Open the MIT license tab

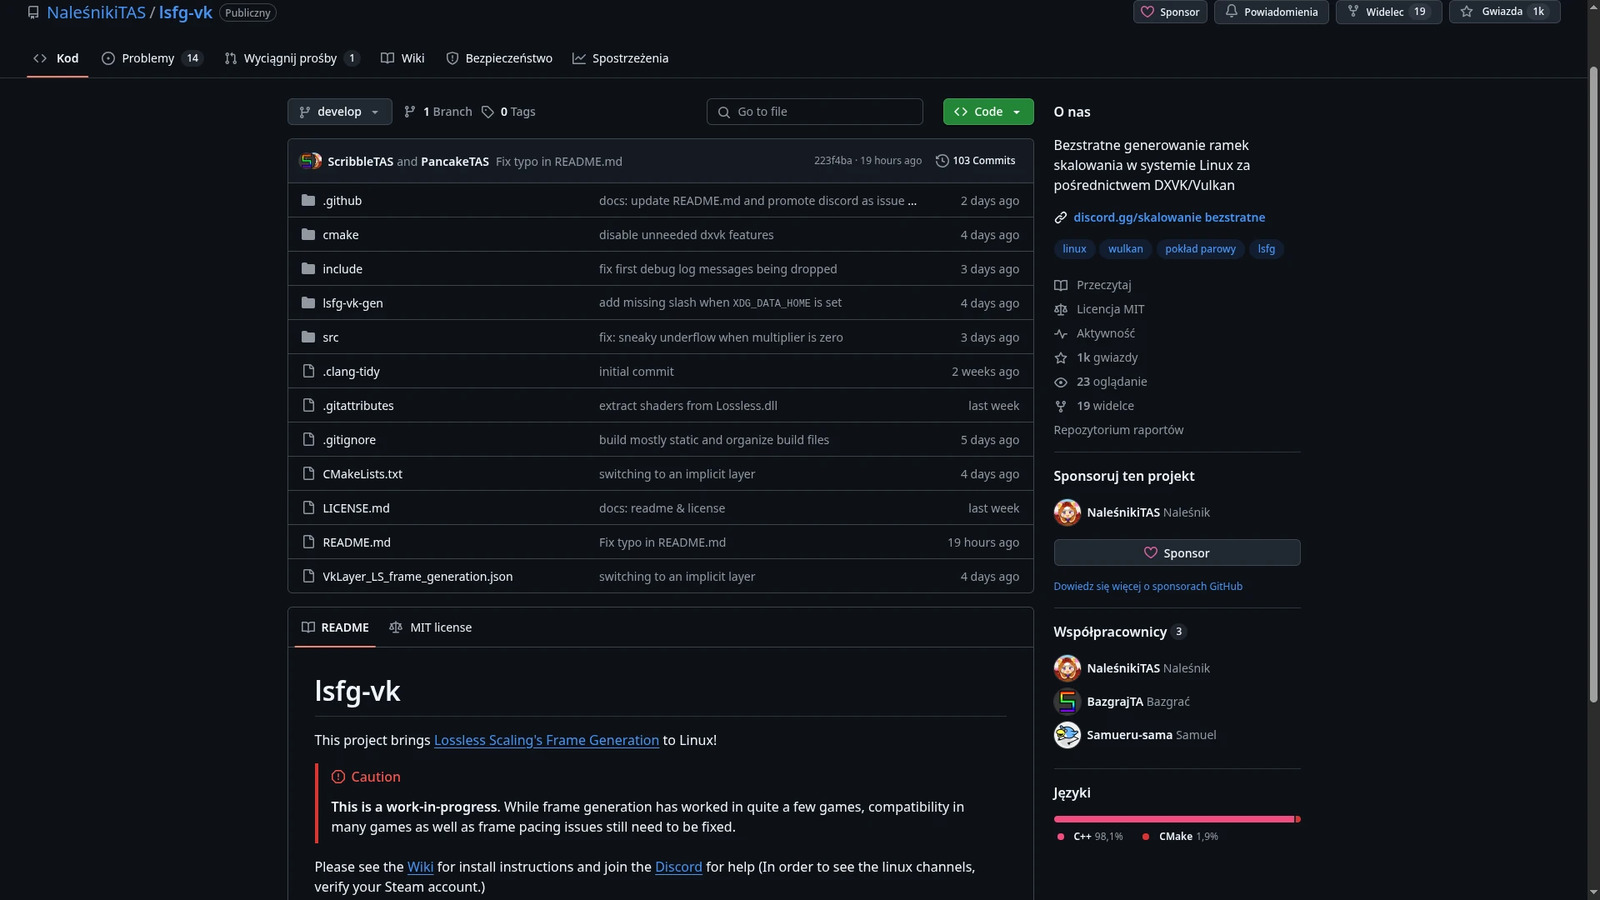click(x=431, y=627)
